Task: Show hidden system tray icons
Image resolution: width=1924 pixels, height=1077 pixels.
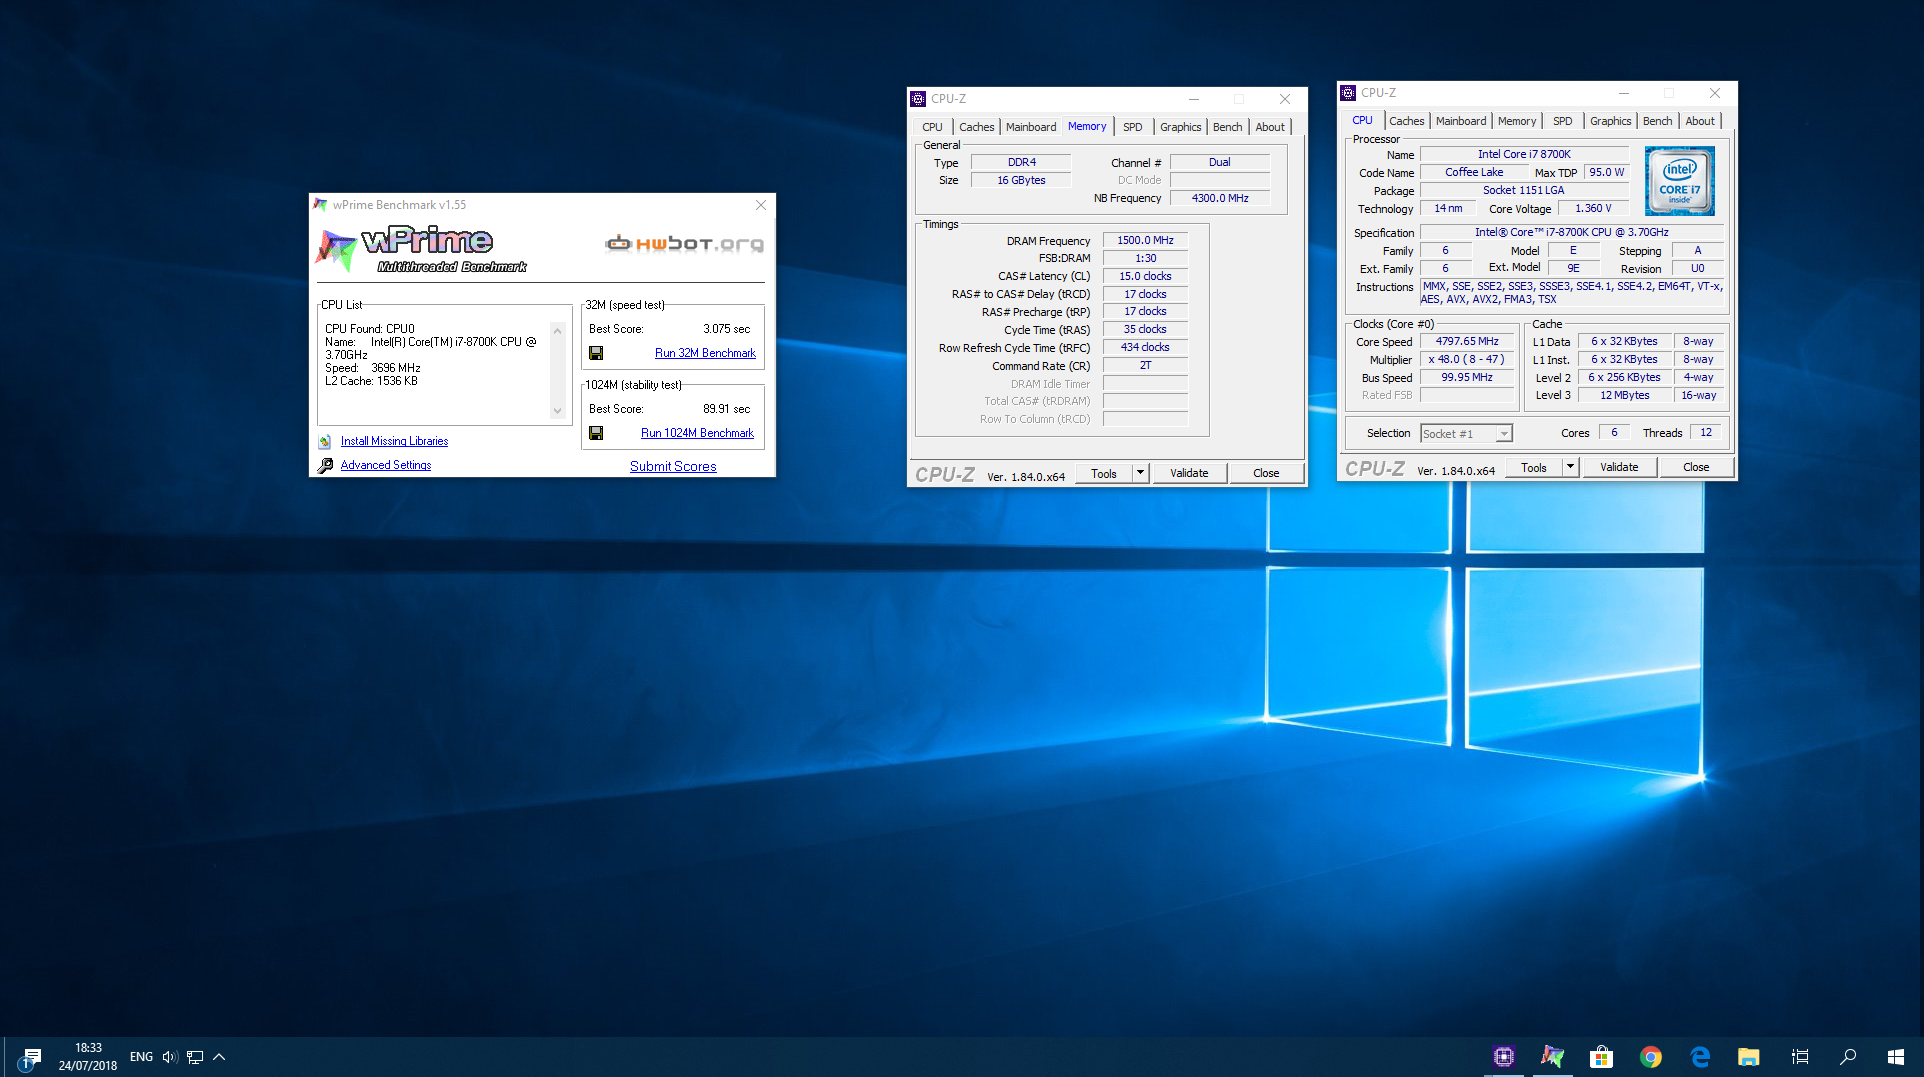Action: (219, 1057)
